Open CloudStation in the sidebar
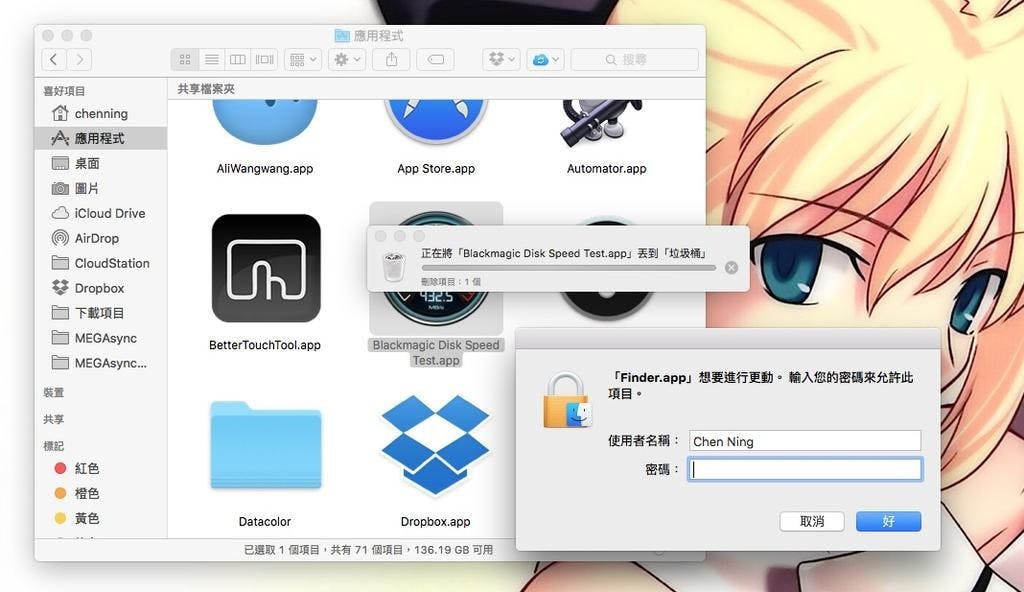 (101, 263)
